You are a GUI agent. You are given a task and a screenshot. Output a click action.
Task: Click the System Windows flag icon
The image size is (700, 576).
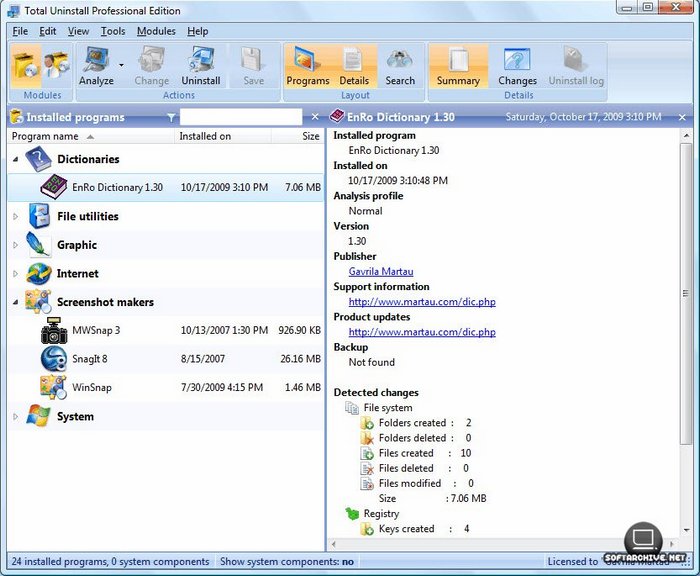38,416
